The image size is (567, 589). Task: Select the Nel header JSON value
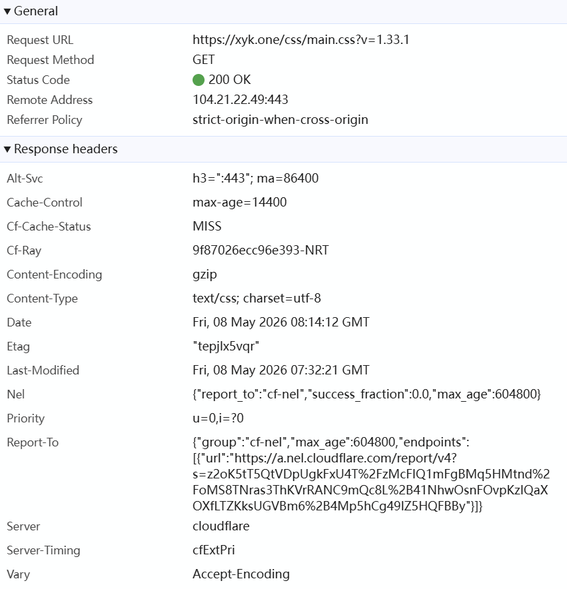coord(366,394)
